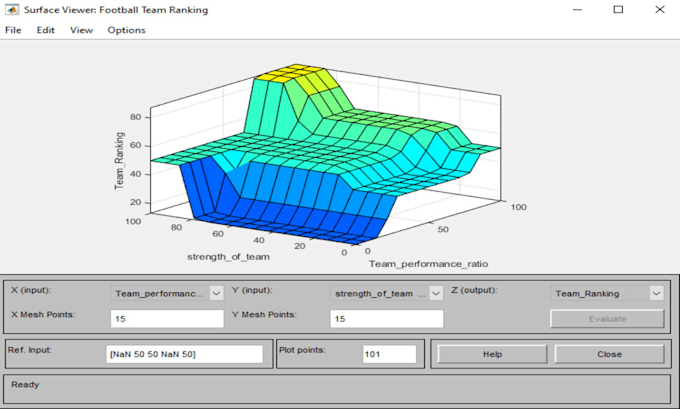The height and width of the screenshot is (409, 680).
Task: Click the yellow peak of the surface plot
Action: click(x=291, y=73)
